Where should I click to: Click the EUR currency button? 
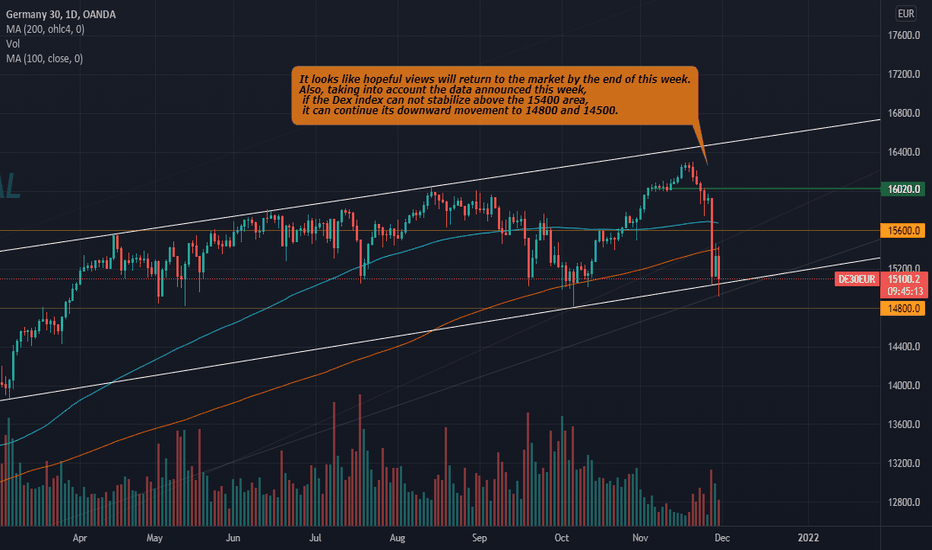[x=906, y=14]
